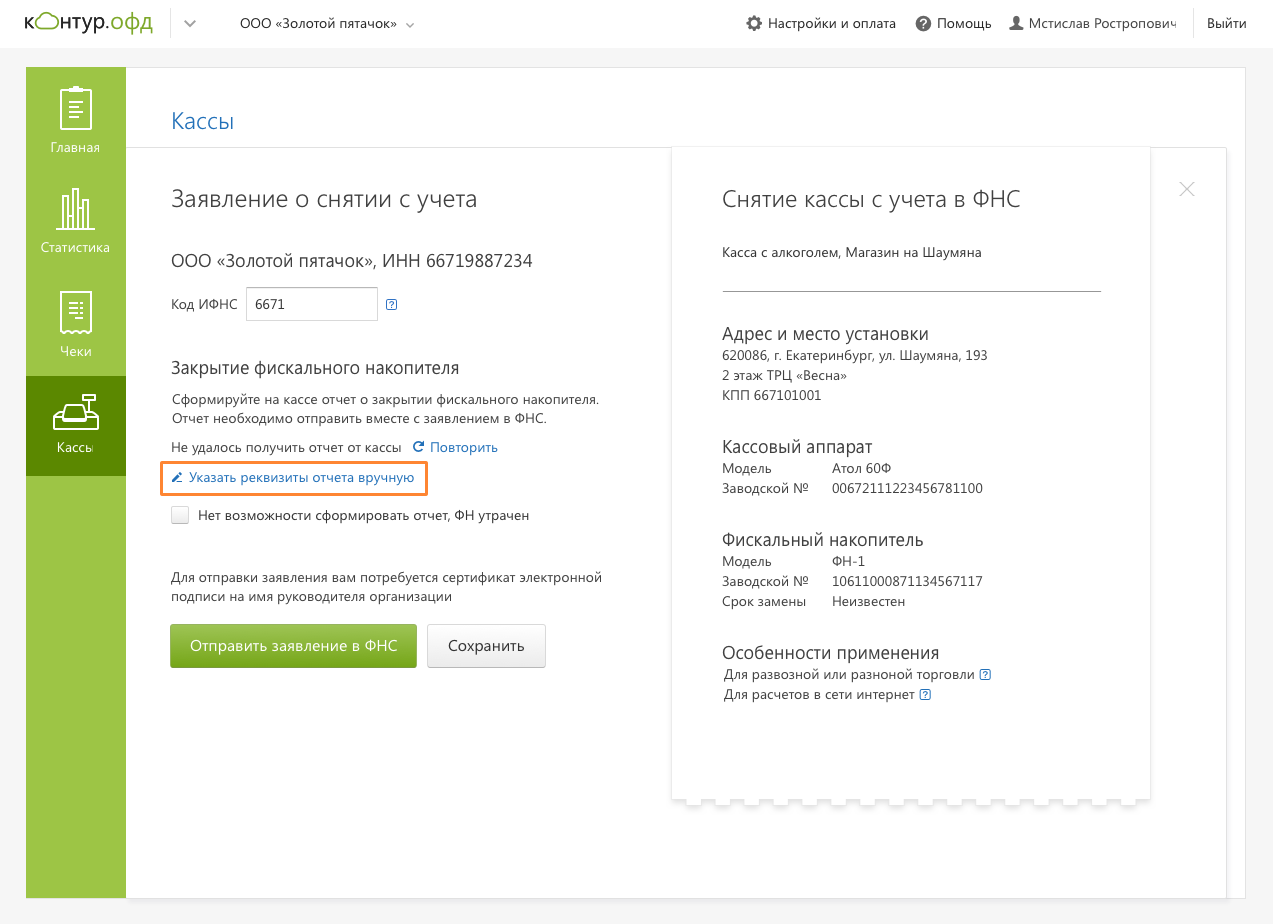Click help icon for развозной торговли
The image size is (1273, 924).
985,675
